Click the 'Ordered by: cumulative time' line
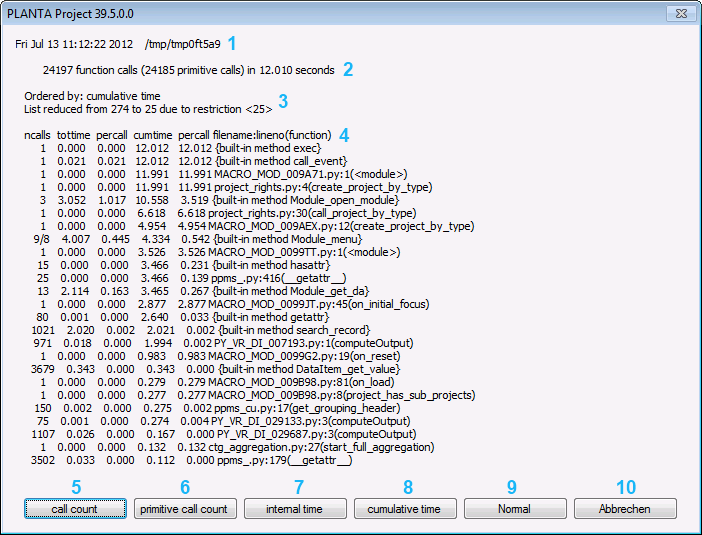This screenshot has width=702, height=535. 92,96
